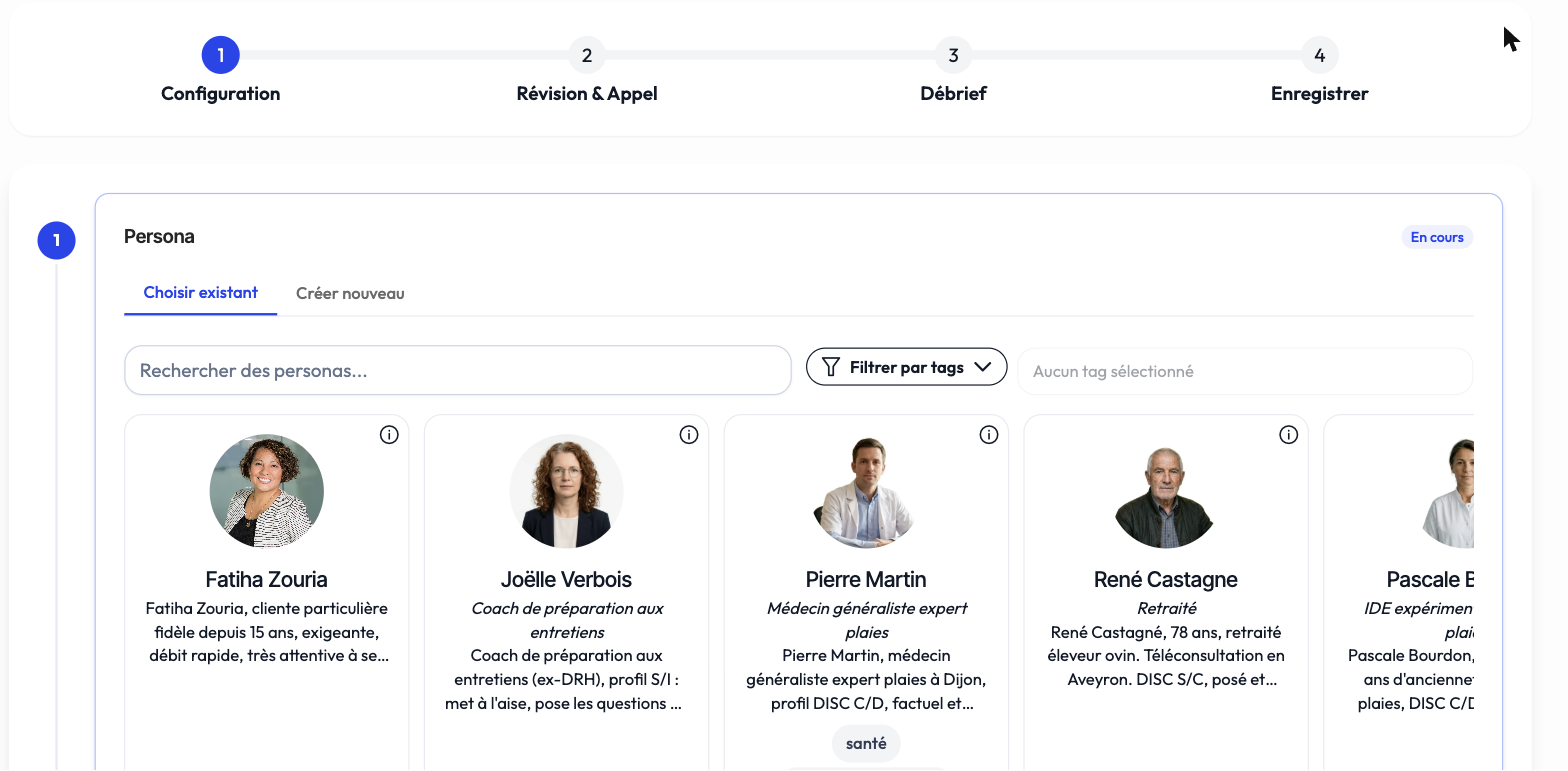Viewport: 1568px width, 771px height.
Task: Click step 1 Configuration circle
Action: 220,55
